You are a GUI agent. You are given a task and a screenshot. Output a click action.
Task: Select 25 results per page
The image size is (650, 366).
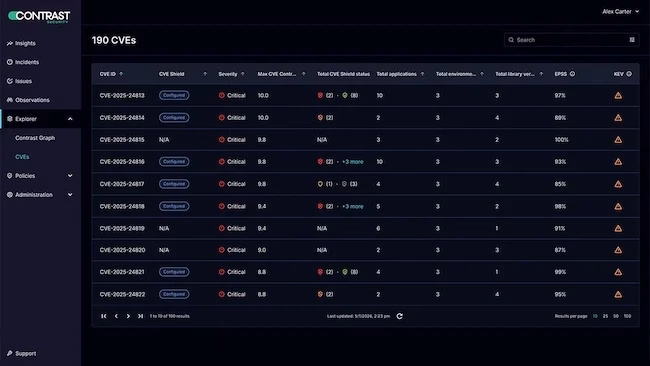coord(605,316)
